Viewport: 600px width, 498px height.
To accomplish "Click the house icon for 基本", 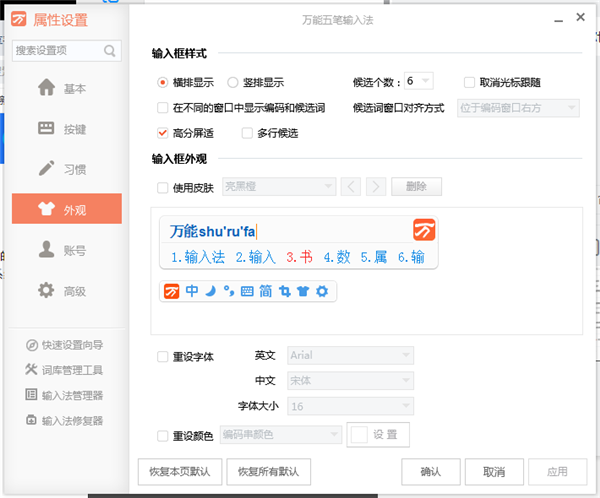I will coord(46,87).
